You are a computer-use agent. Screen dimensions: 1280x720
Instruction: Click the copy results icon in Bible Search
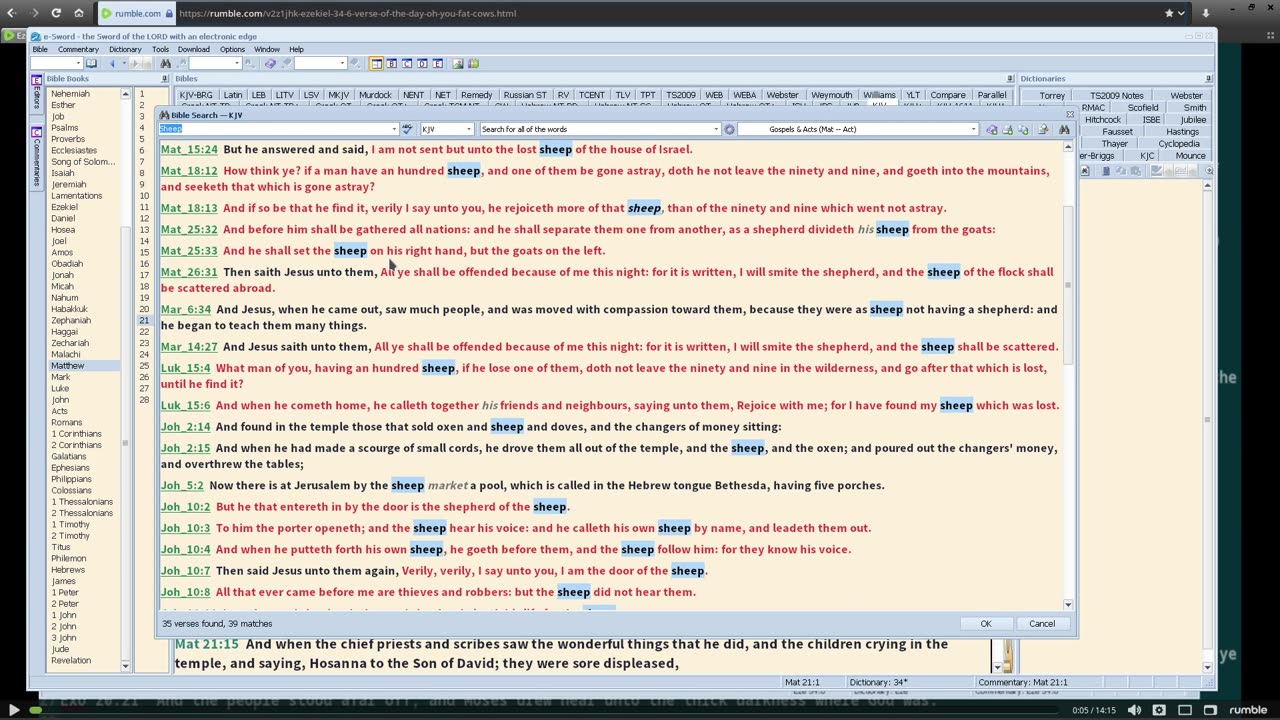tap(1023, 129)
